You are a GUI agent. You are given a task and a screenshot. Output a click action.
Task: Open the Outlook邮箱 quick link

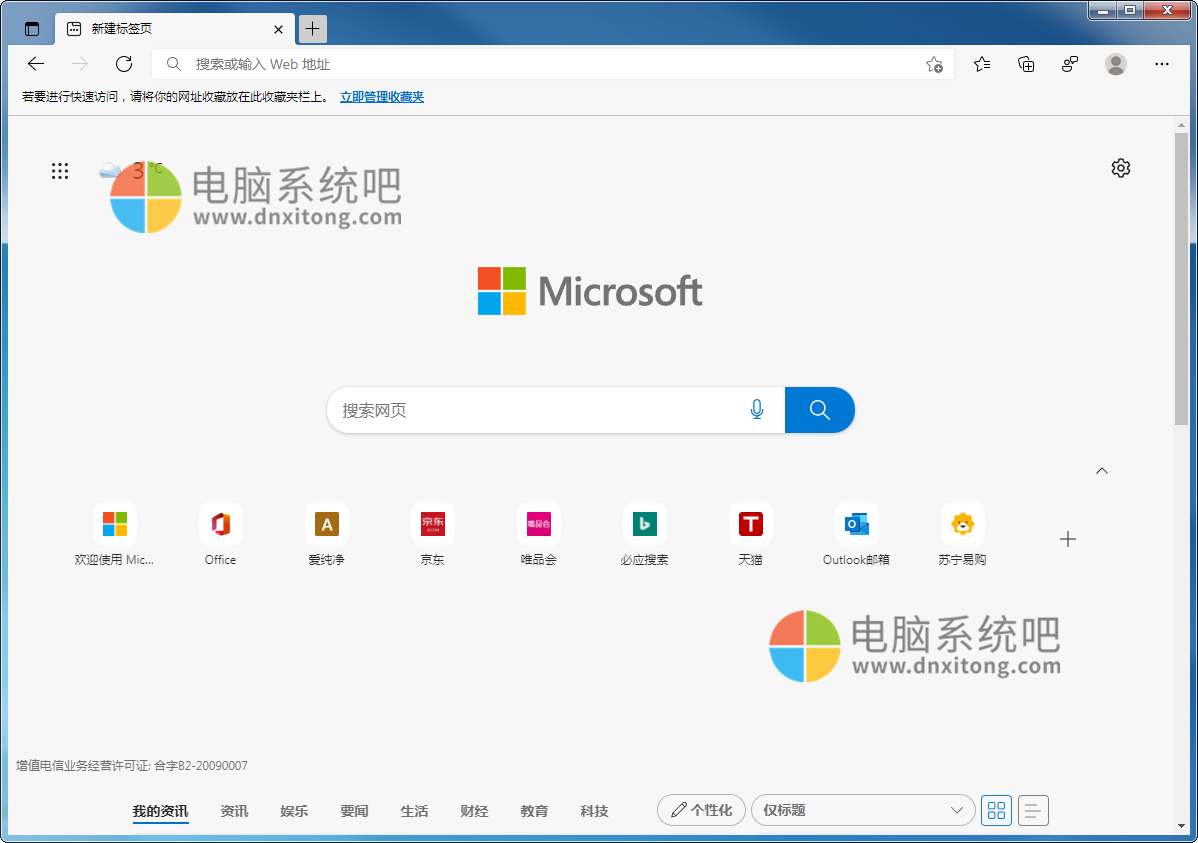coord(856,535)
